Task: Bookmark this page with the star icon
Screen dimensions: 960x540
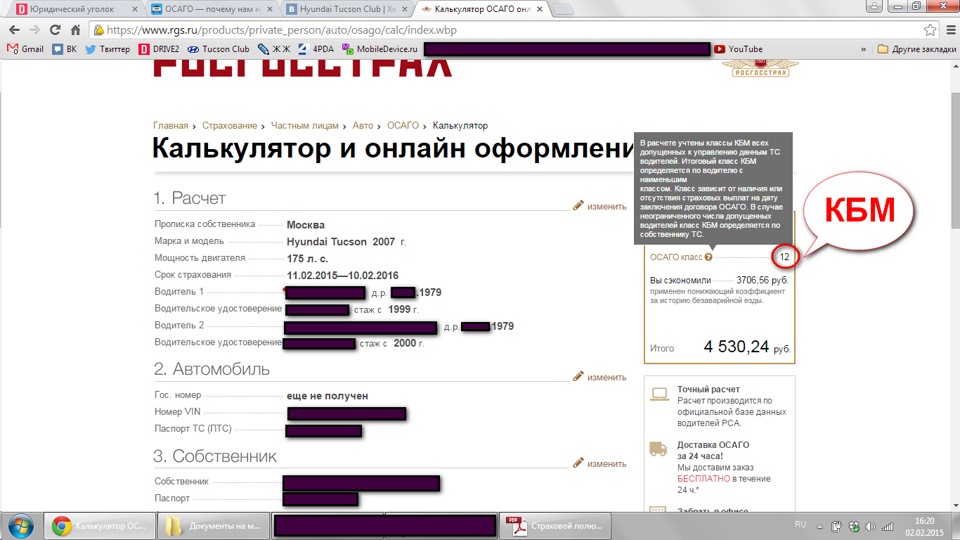Action: point(929,30)
